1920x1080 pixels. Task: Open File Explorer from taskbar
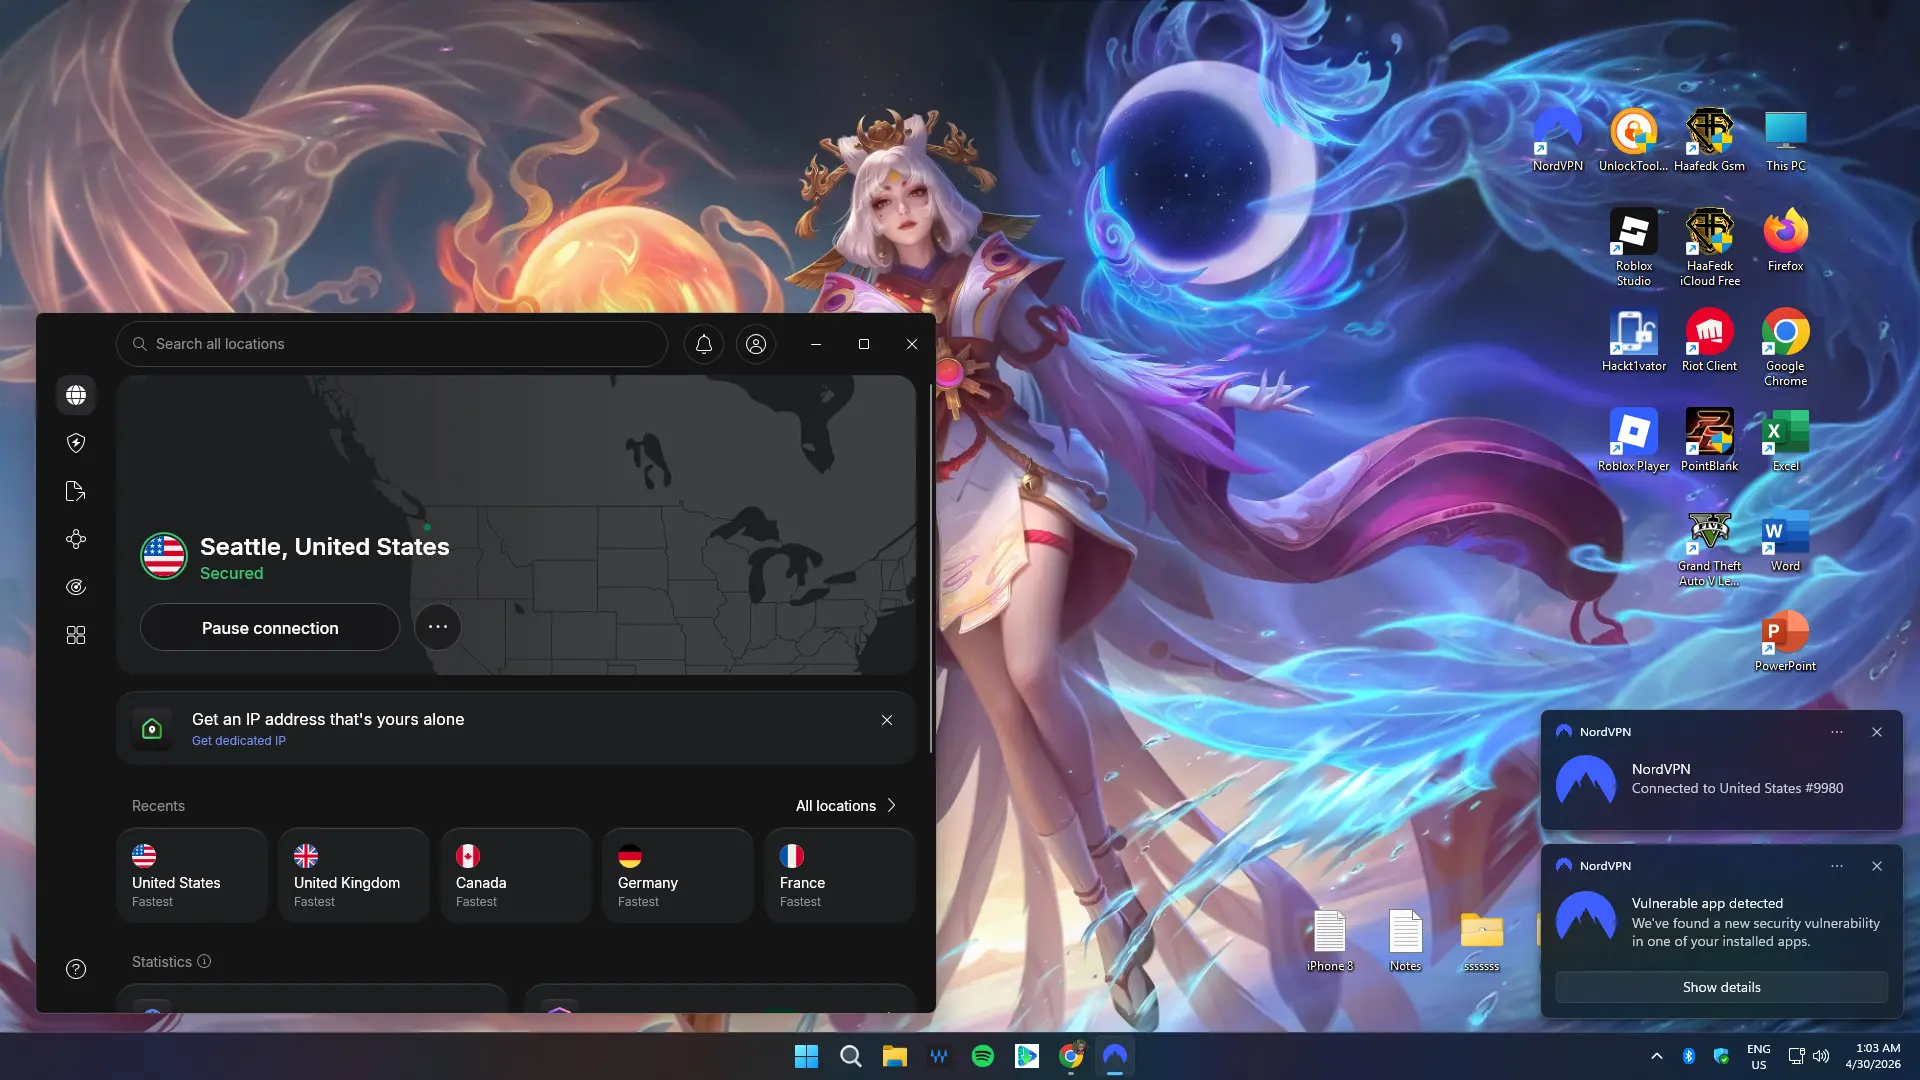coord(895,1056)
